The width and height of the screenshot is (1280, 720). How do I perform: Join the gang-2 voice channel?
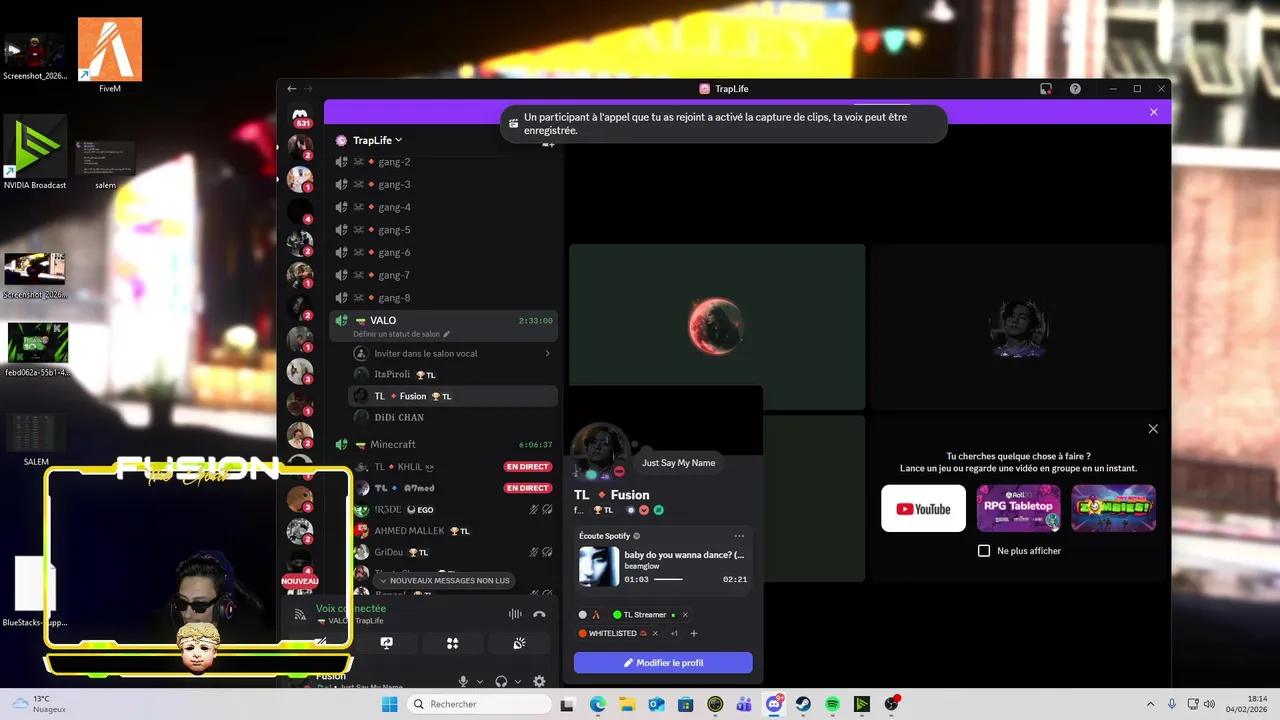(443, 162)
